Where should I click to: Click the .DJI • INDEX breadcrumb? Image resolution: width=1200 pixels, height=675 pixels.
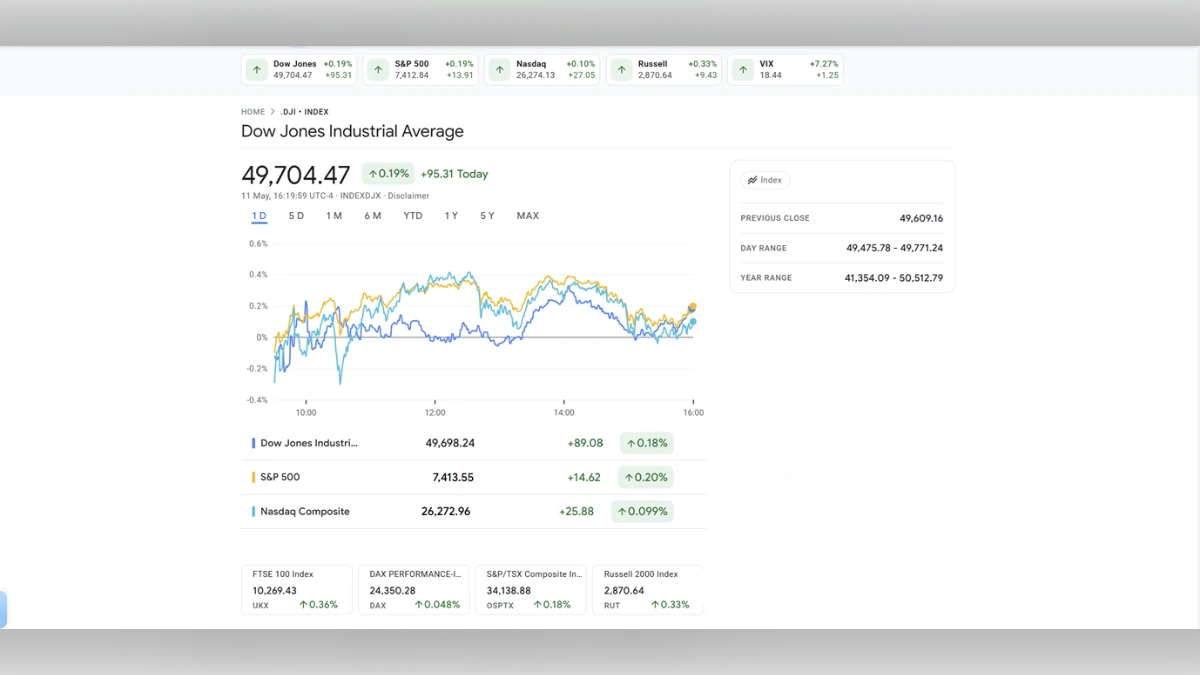tap(304, 112)
